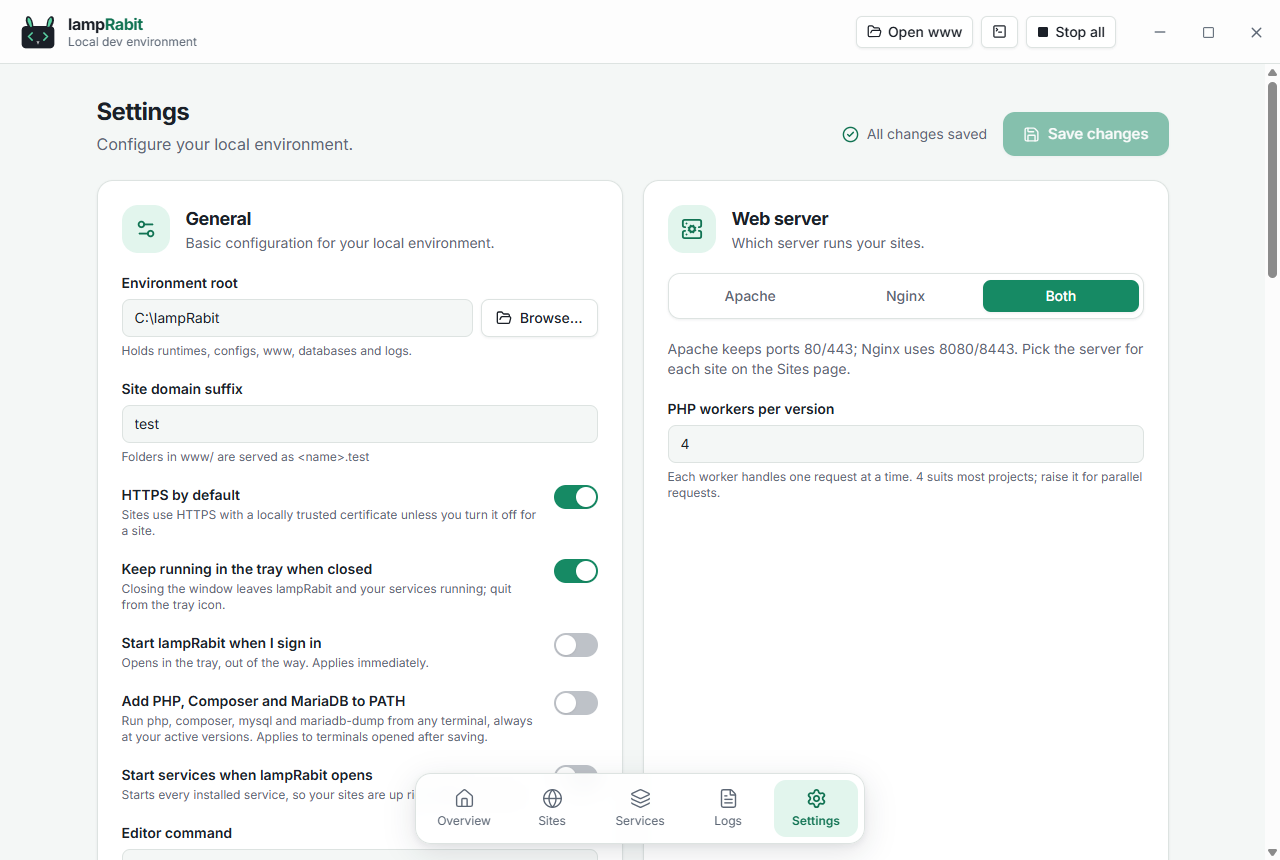Screen dimensions: 1280x860
Task: Click the Web server gear icon
Action: point(692,229)
